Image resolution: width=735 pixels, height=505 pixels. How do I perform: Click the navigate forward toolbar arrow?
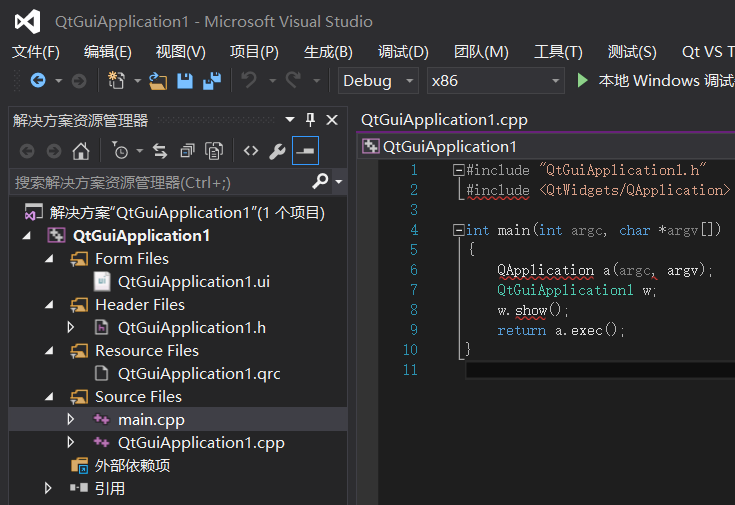(79, 81)
